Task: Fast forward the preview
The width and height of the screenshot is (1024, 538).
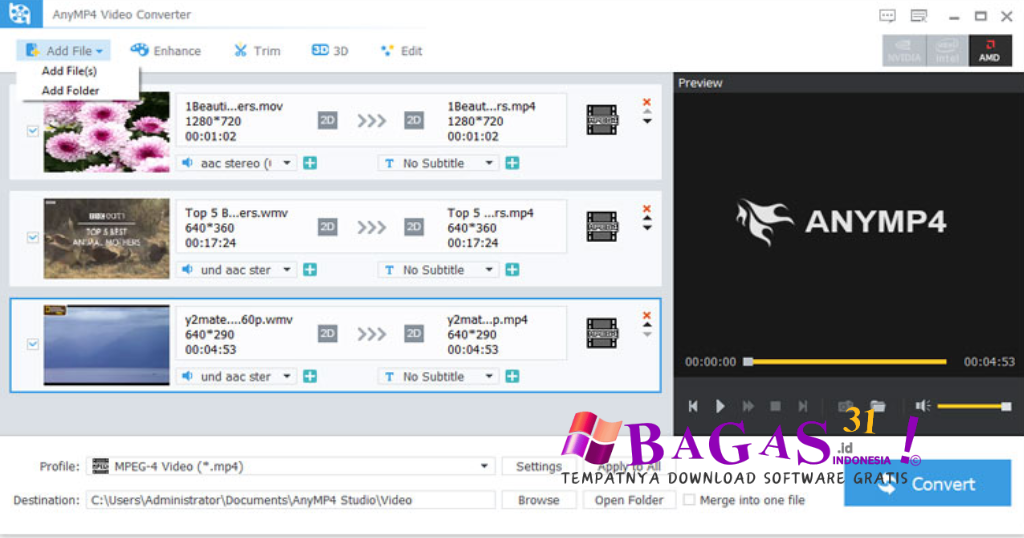Action: (748, 406)
